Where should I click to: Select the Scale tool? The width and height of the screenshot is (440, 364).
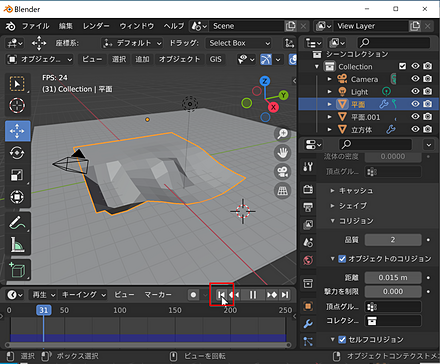17,175
